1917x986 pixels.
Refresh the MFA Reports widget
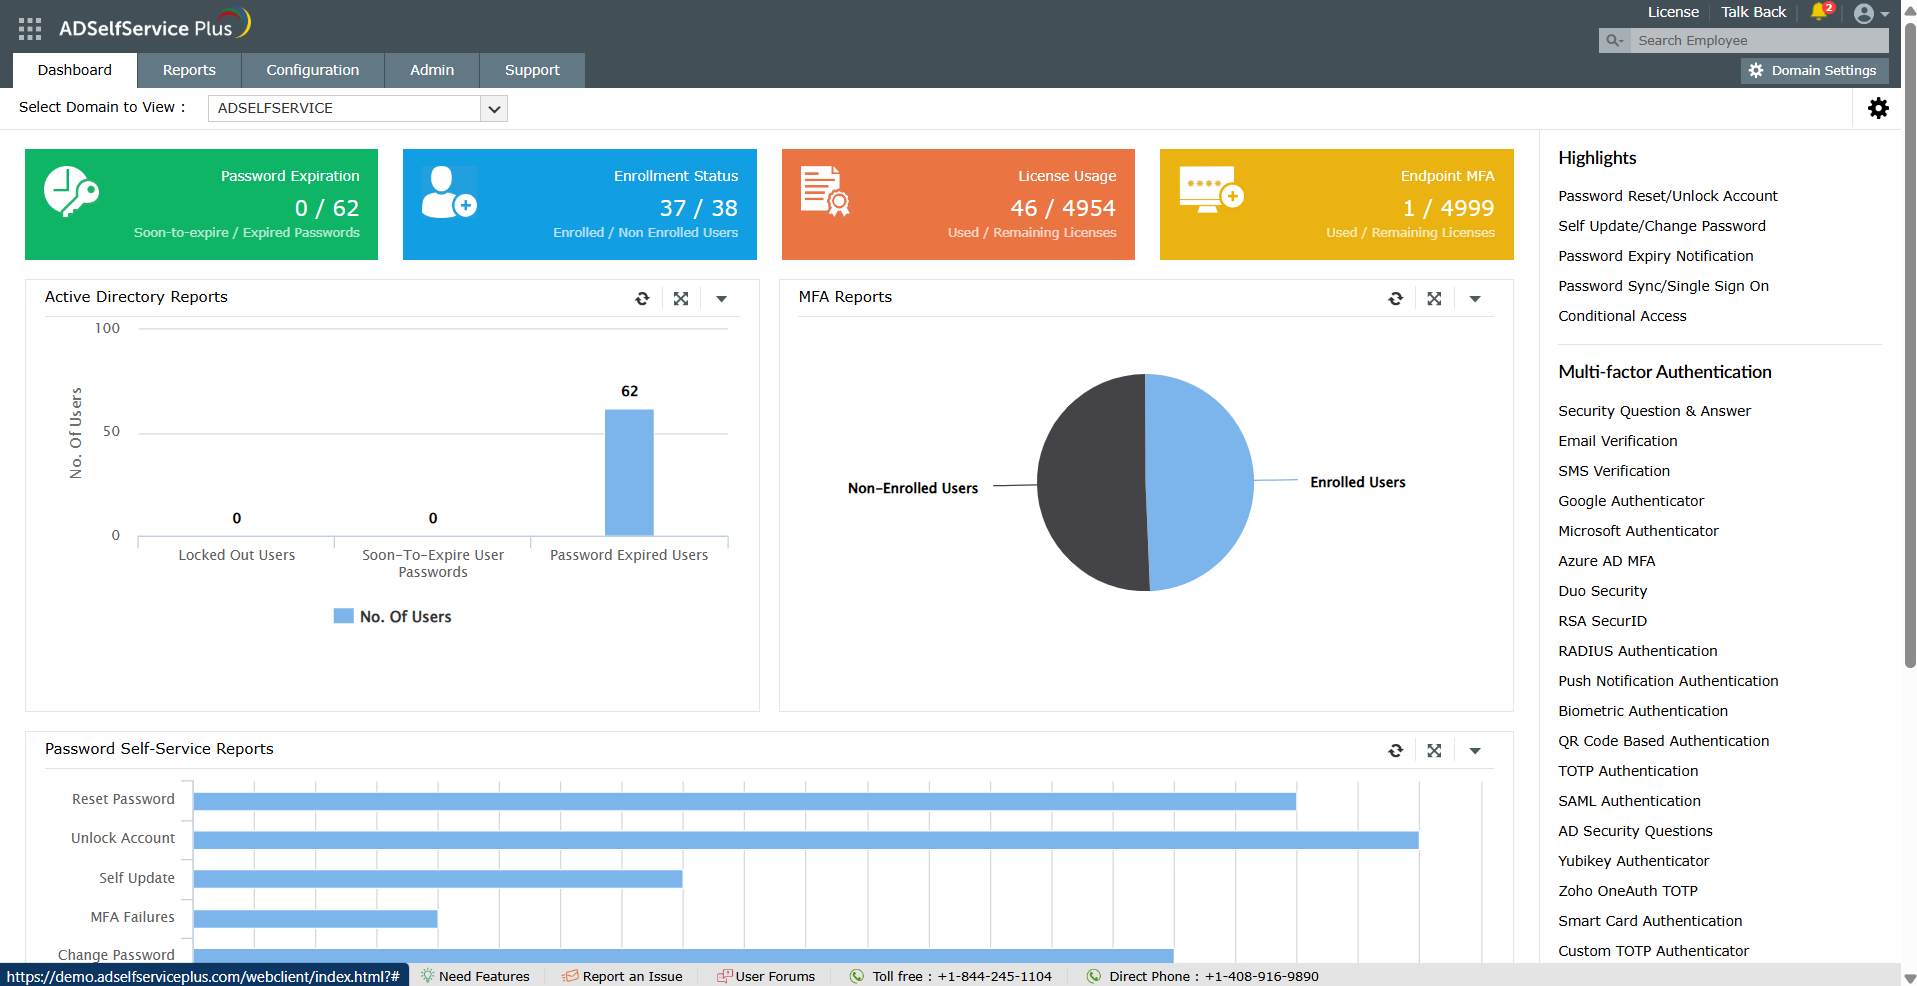(x=1396, y=298)
